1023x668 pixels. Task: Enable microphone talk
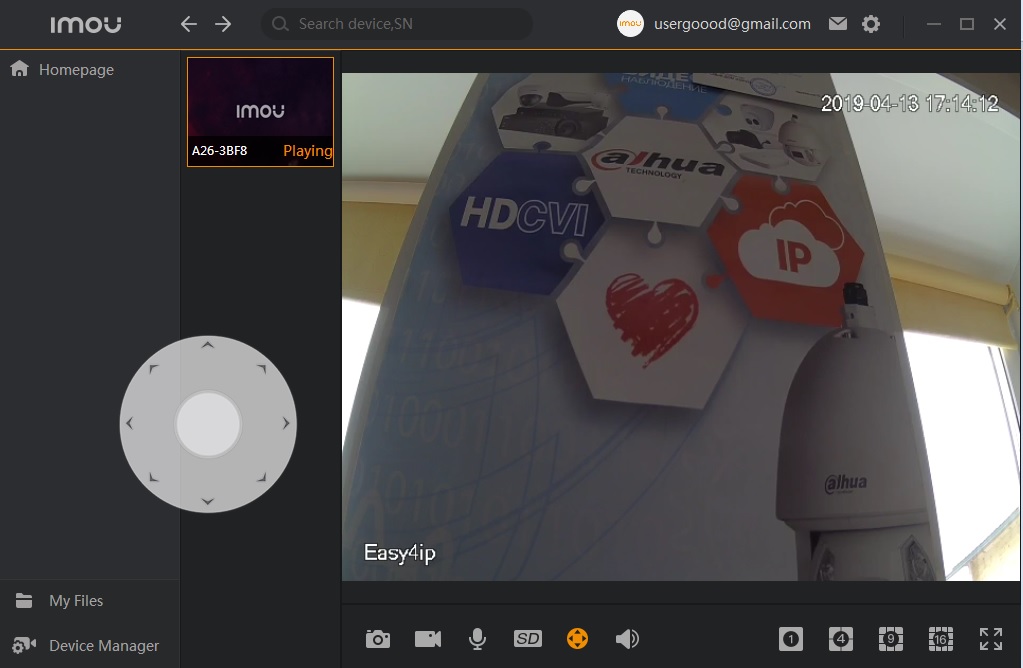point(478,639)
